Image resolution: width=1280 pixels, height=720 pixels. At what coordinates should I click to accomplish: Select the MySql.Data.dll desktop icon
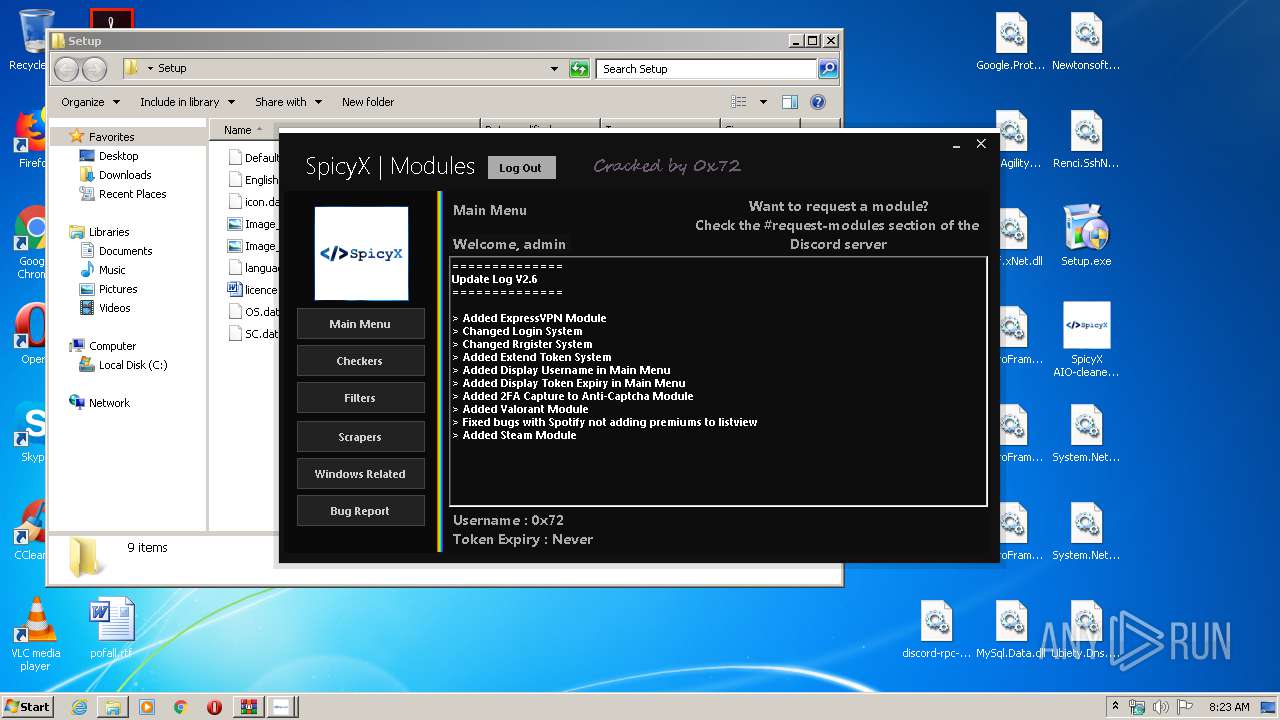tap(1011, 630)
